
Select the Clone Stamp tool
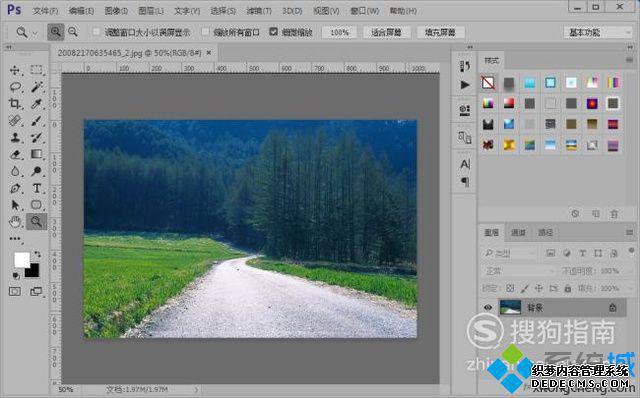pos(15,137)
